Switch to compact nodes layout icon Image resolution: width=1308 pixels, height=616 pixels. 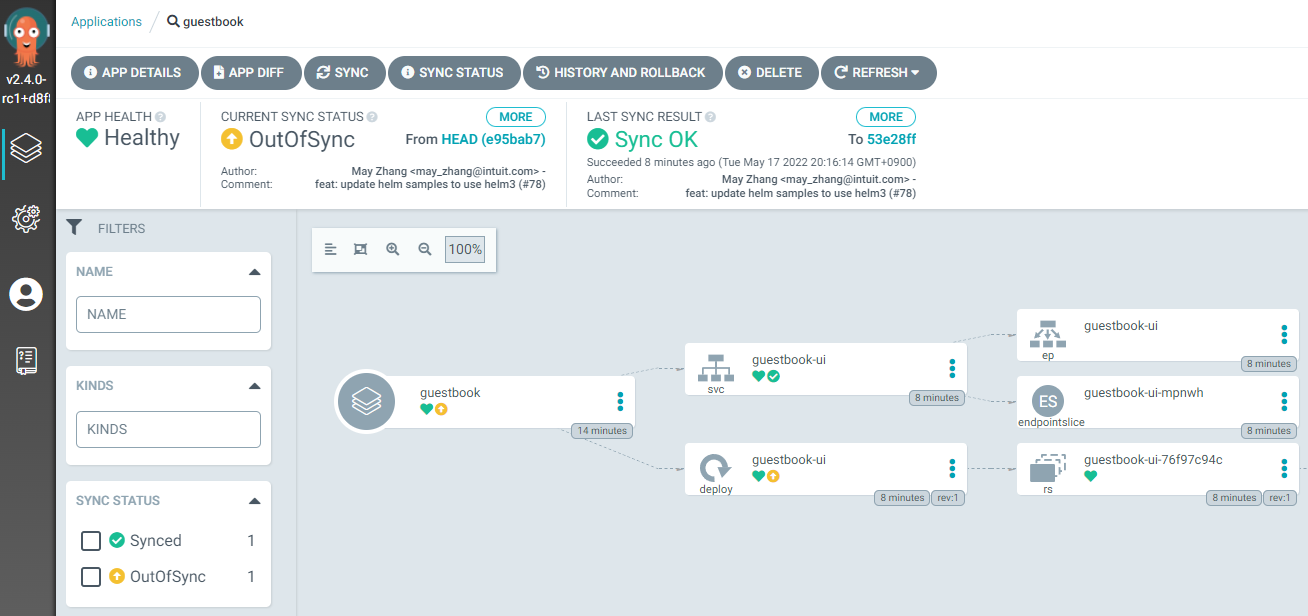331,249
